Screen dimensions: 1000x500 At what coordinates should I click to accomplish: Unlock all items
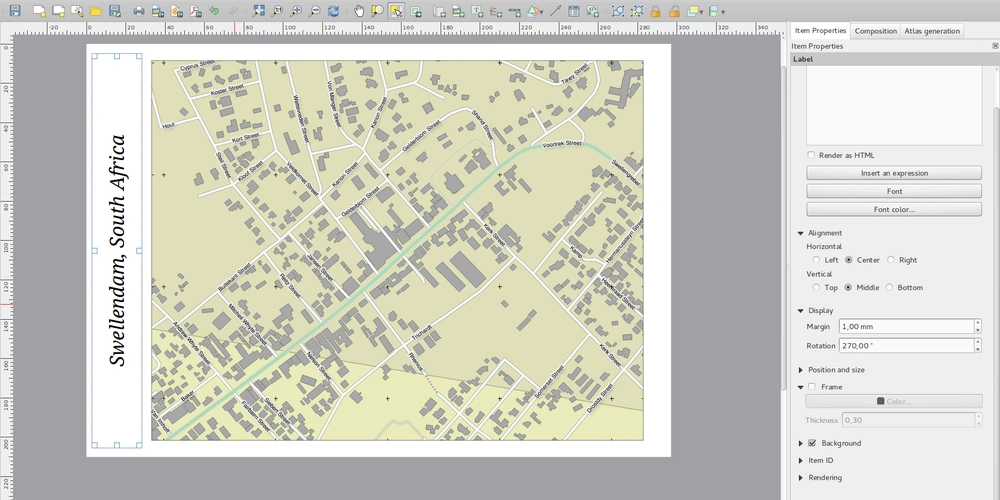pyautogui.click(x=674, y=11)
